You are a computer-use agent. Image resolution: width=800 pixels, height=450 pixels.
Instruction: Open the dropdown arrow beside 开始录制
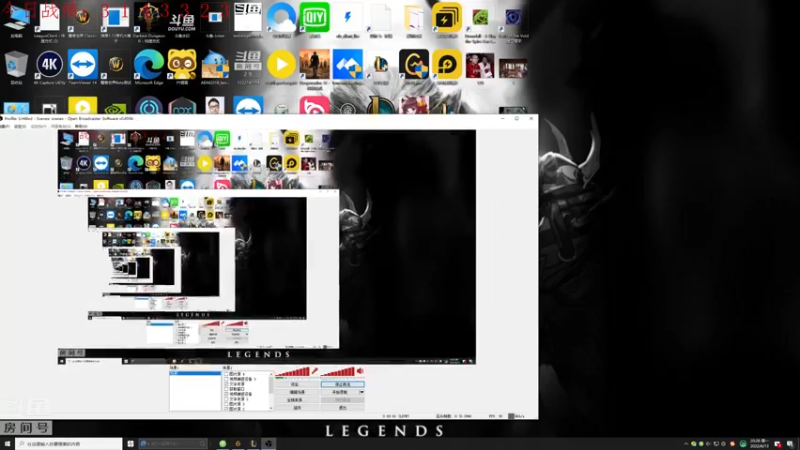(362, 392)
